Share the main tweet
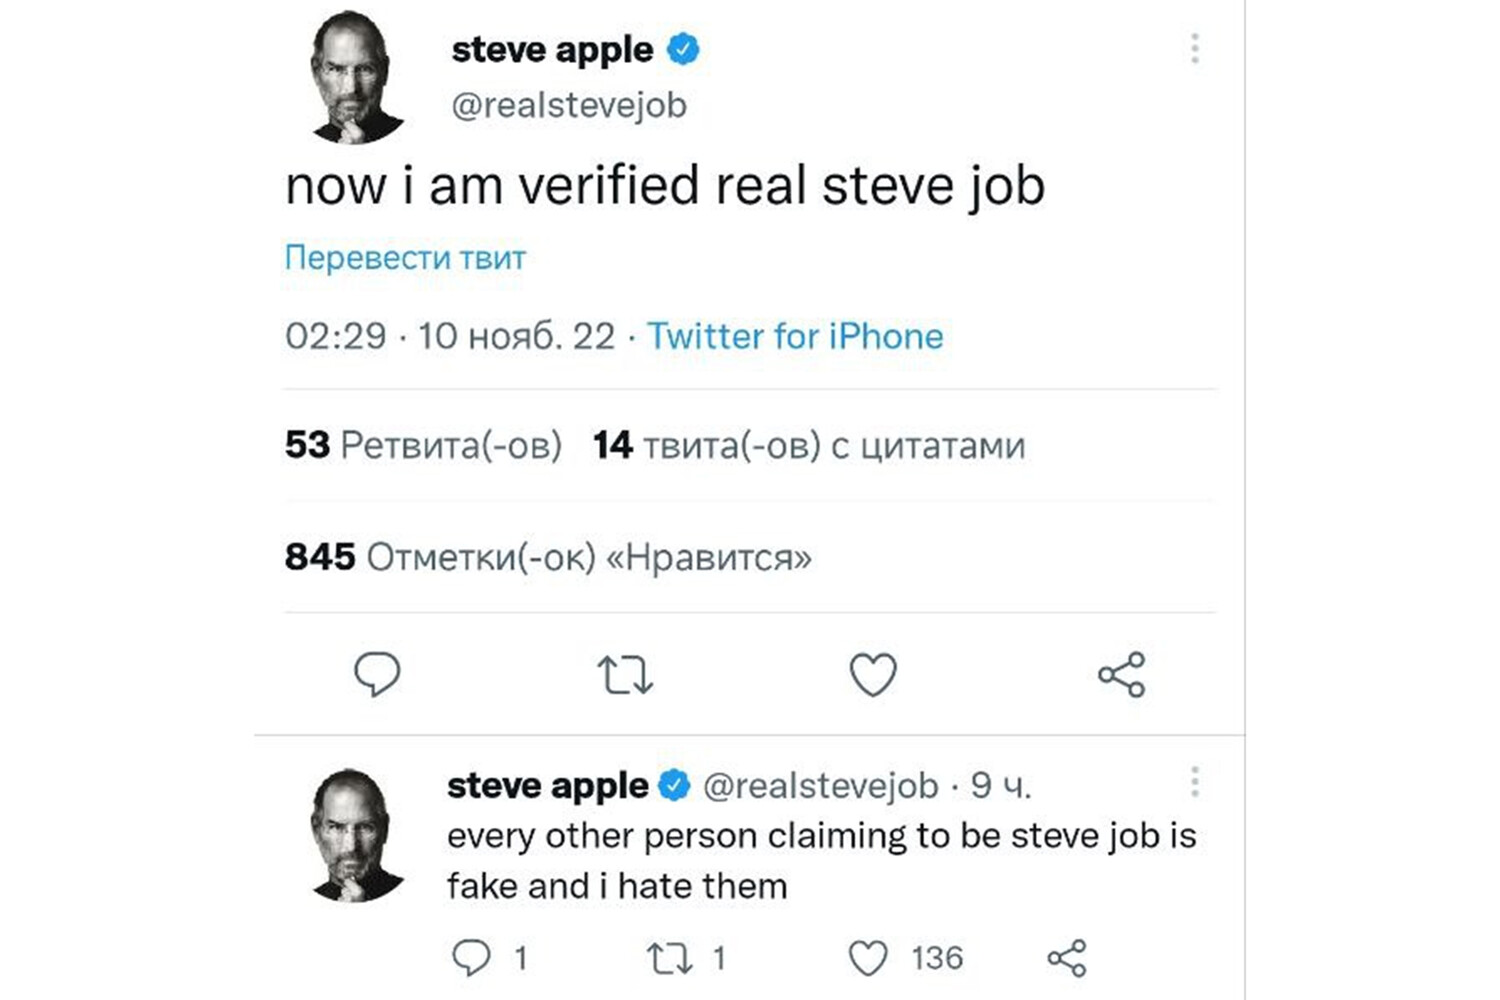The width and height of the screenshot is (1500, 1000). click(x=1121, y=675)
